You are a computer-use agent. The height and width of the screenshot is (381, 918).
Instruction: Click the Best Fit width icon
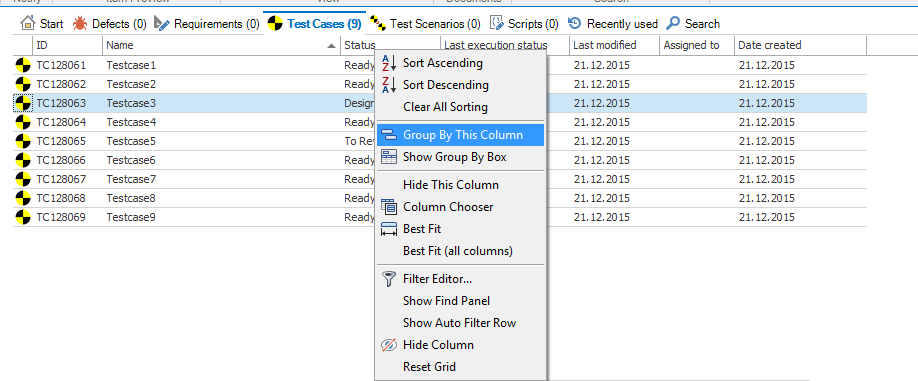point(389,229)
